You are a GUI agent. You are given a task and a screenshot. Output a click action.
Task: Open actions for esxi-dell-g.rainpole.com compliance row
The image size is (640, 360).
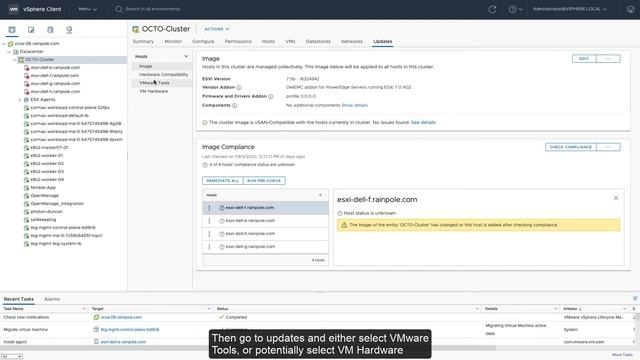point(209,247)
